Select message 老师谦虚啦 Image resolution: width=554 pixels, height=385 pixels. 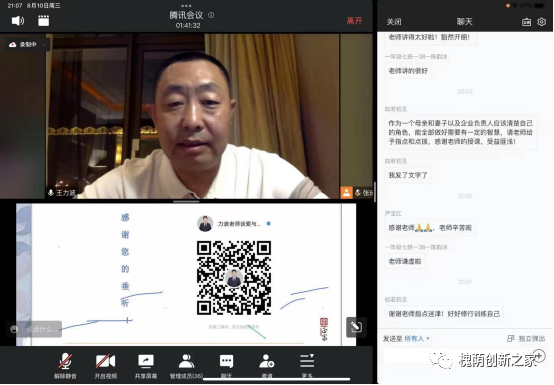coord(405,261)
